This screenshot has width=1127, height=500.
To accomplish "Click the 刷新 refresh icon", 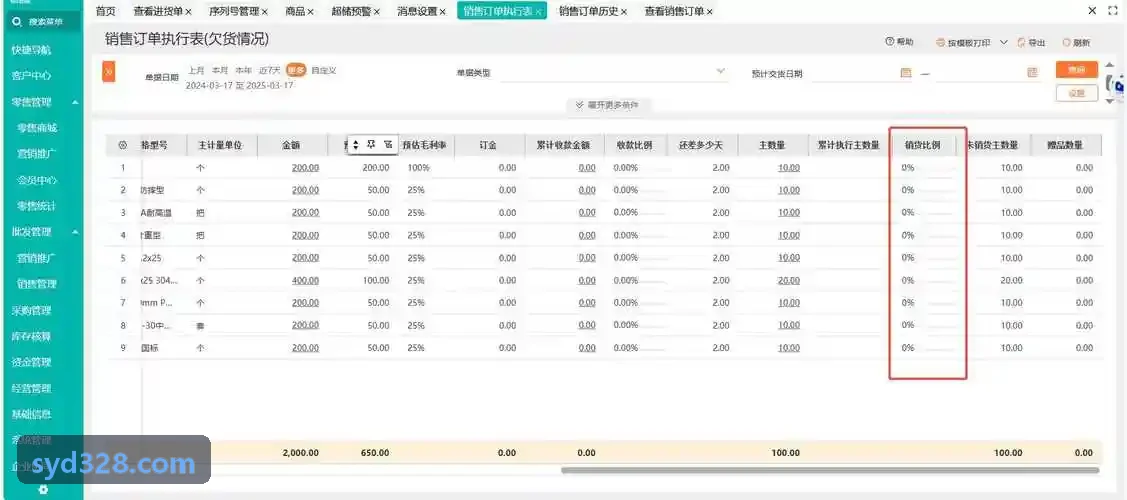I will coord(1066,43).
